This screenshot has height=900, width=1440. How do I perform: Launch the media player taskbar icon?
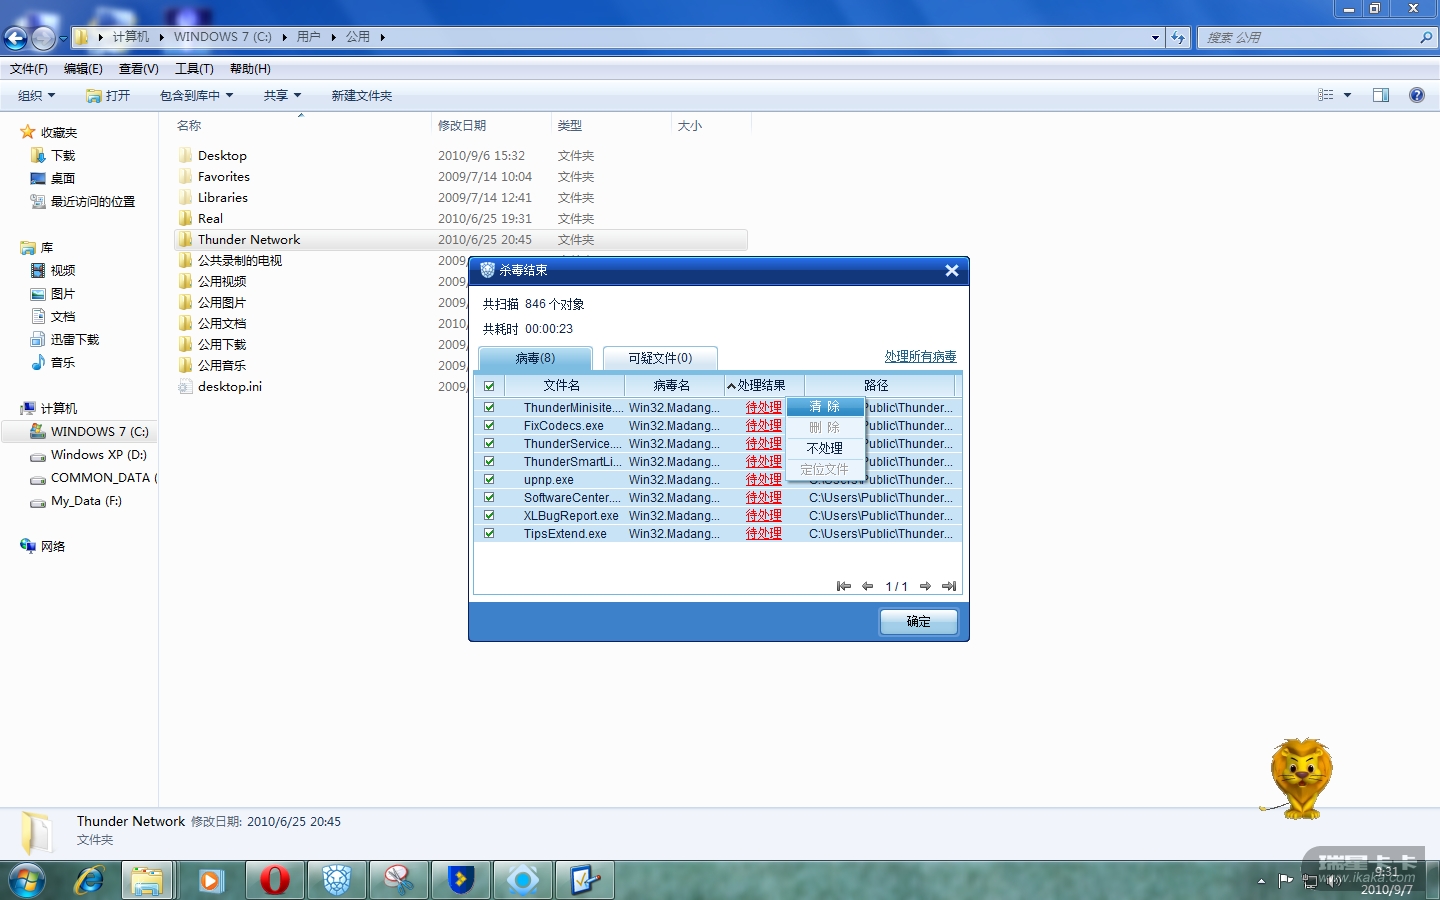tap(210, 880)
